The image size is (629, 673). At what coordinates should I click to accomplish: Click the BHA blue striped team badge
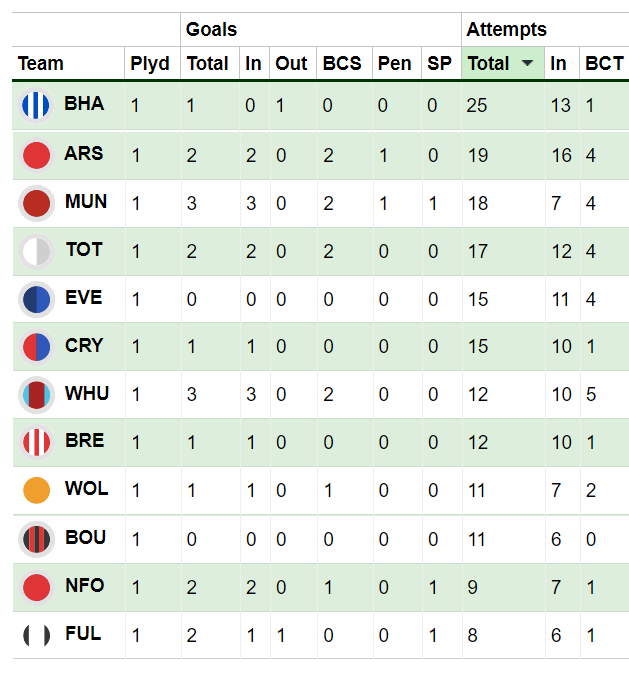tap(36, 105)
